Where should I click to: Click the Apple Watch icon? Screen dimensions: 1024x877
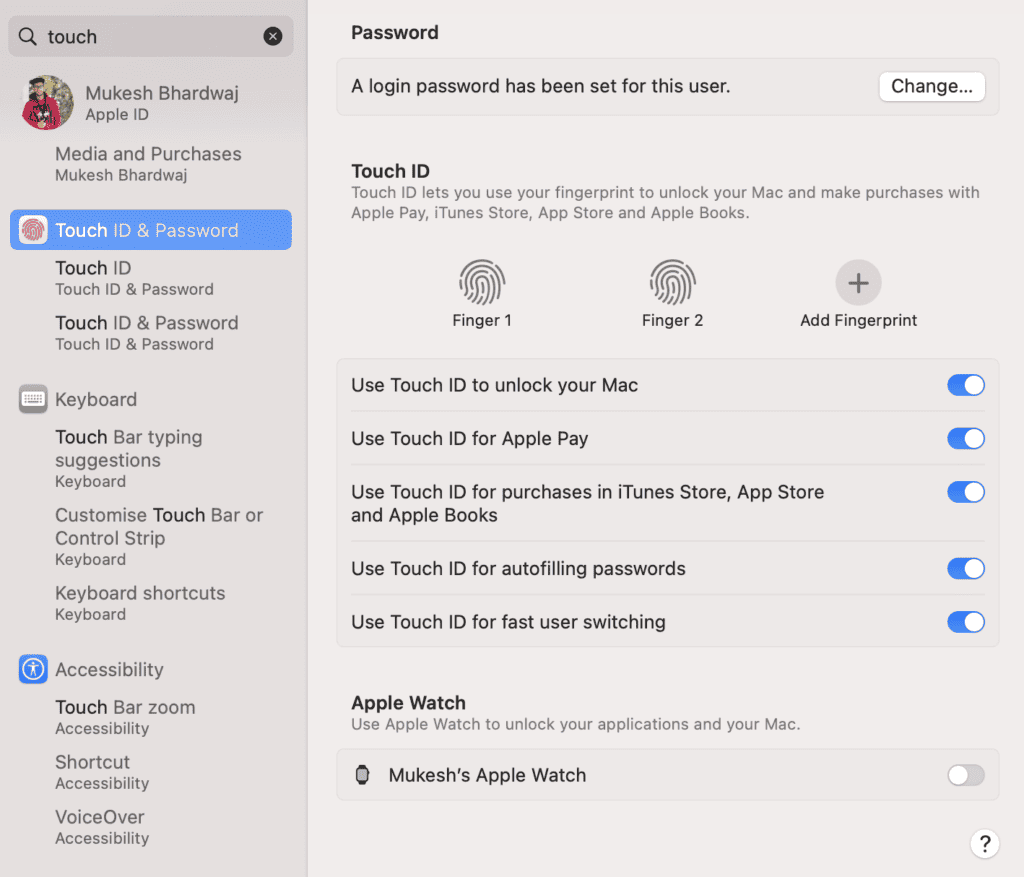362,775
